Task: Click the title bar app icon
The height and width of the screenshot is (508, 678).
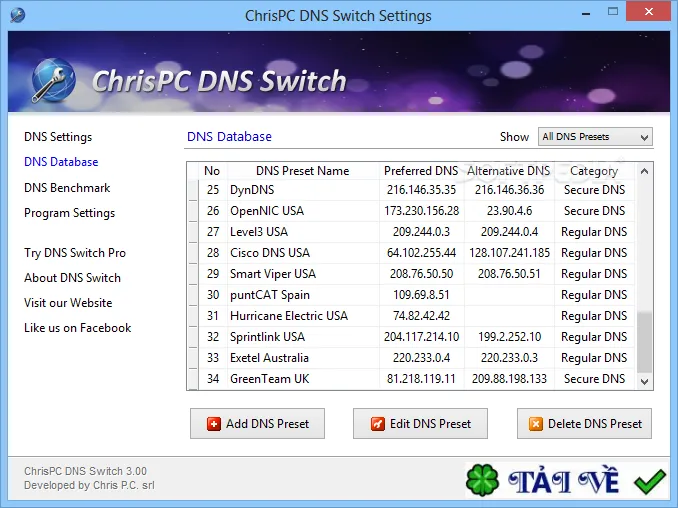Action: 17,16
